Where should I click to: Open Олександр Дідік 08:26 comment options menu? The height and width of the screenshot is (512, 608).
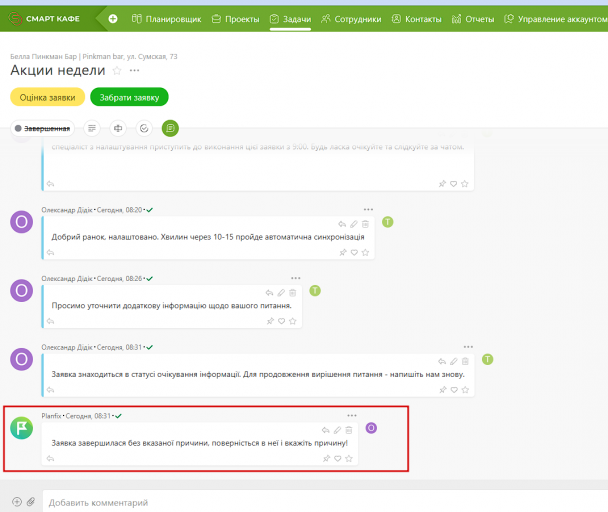point(296,278)
